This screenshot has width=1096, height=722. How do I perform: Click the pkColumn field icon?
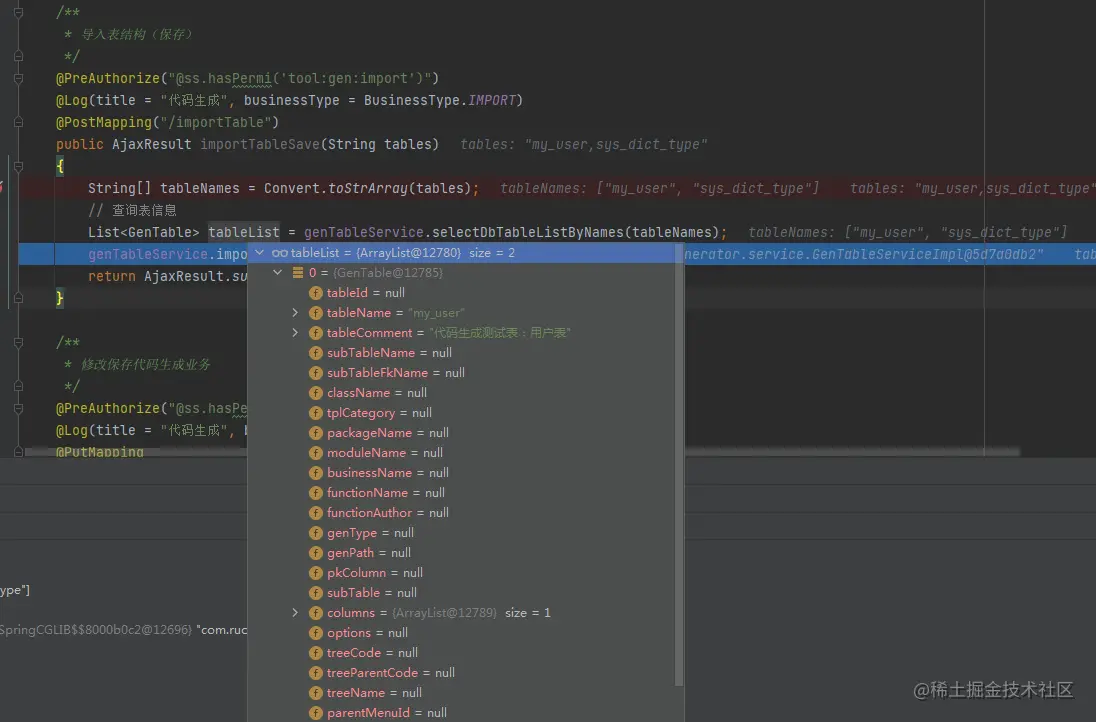[316, 572]
